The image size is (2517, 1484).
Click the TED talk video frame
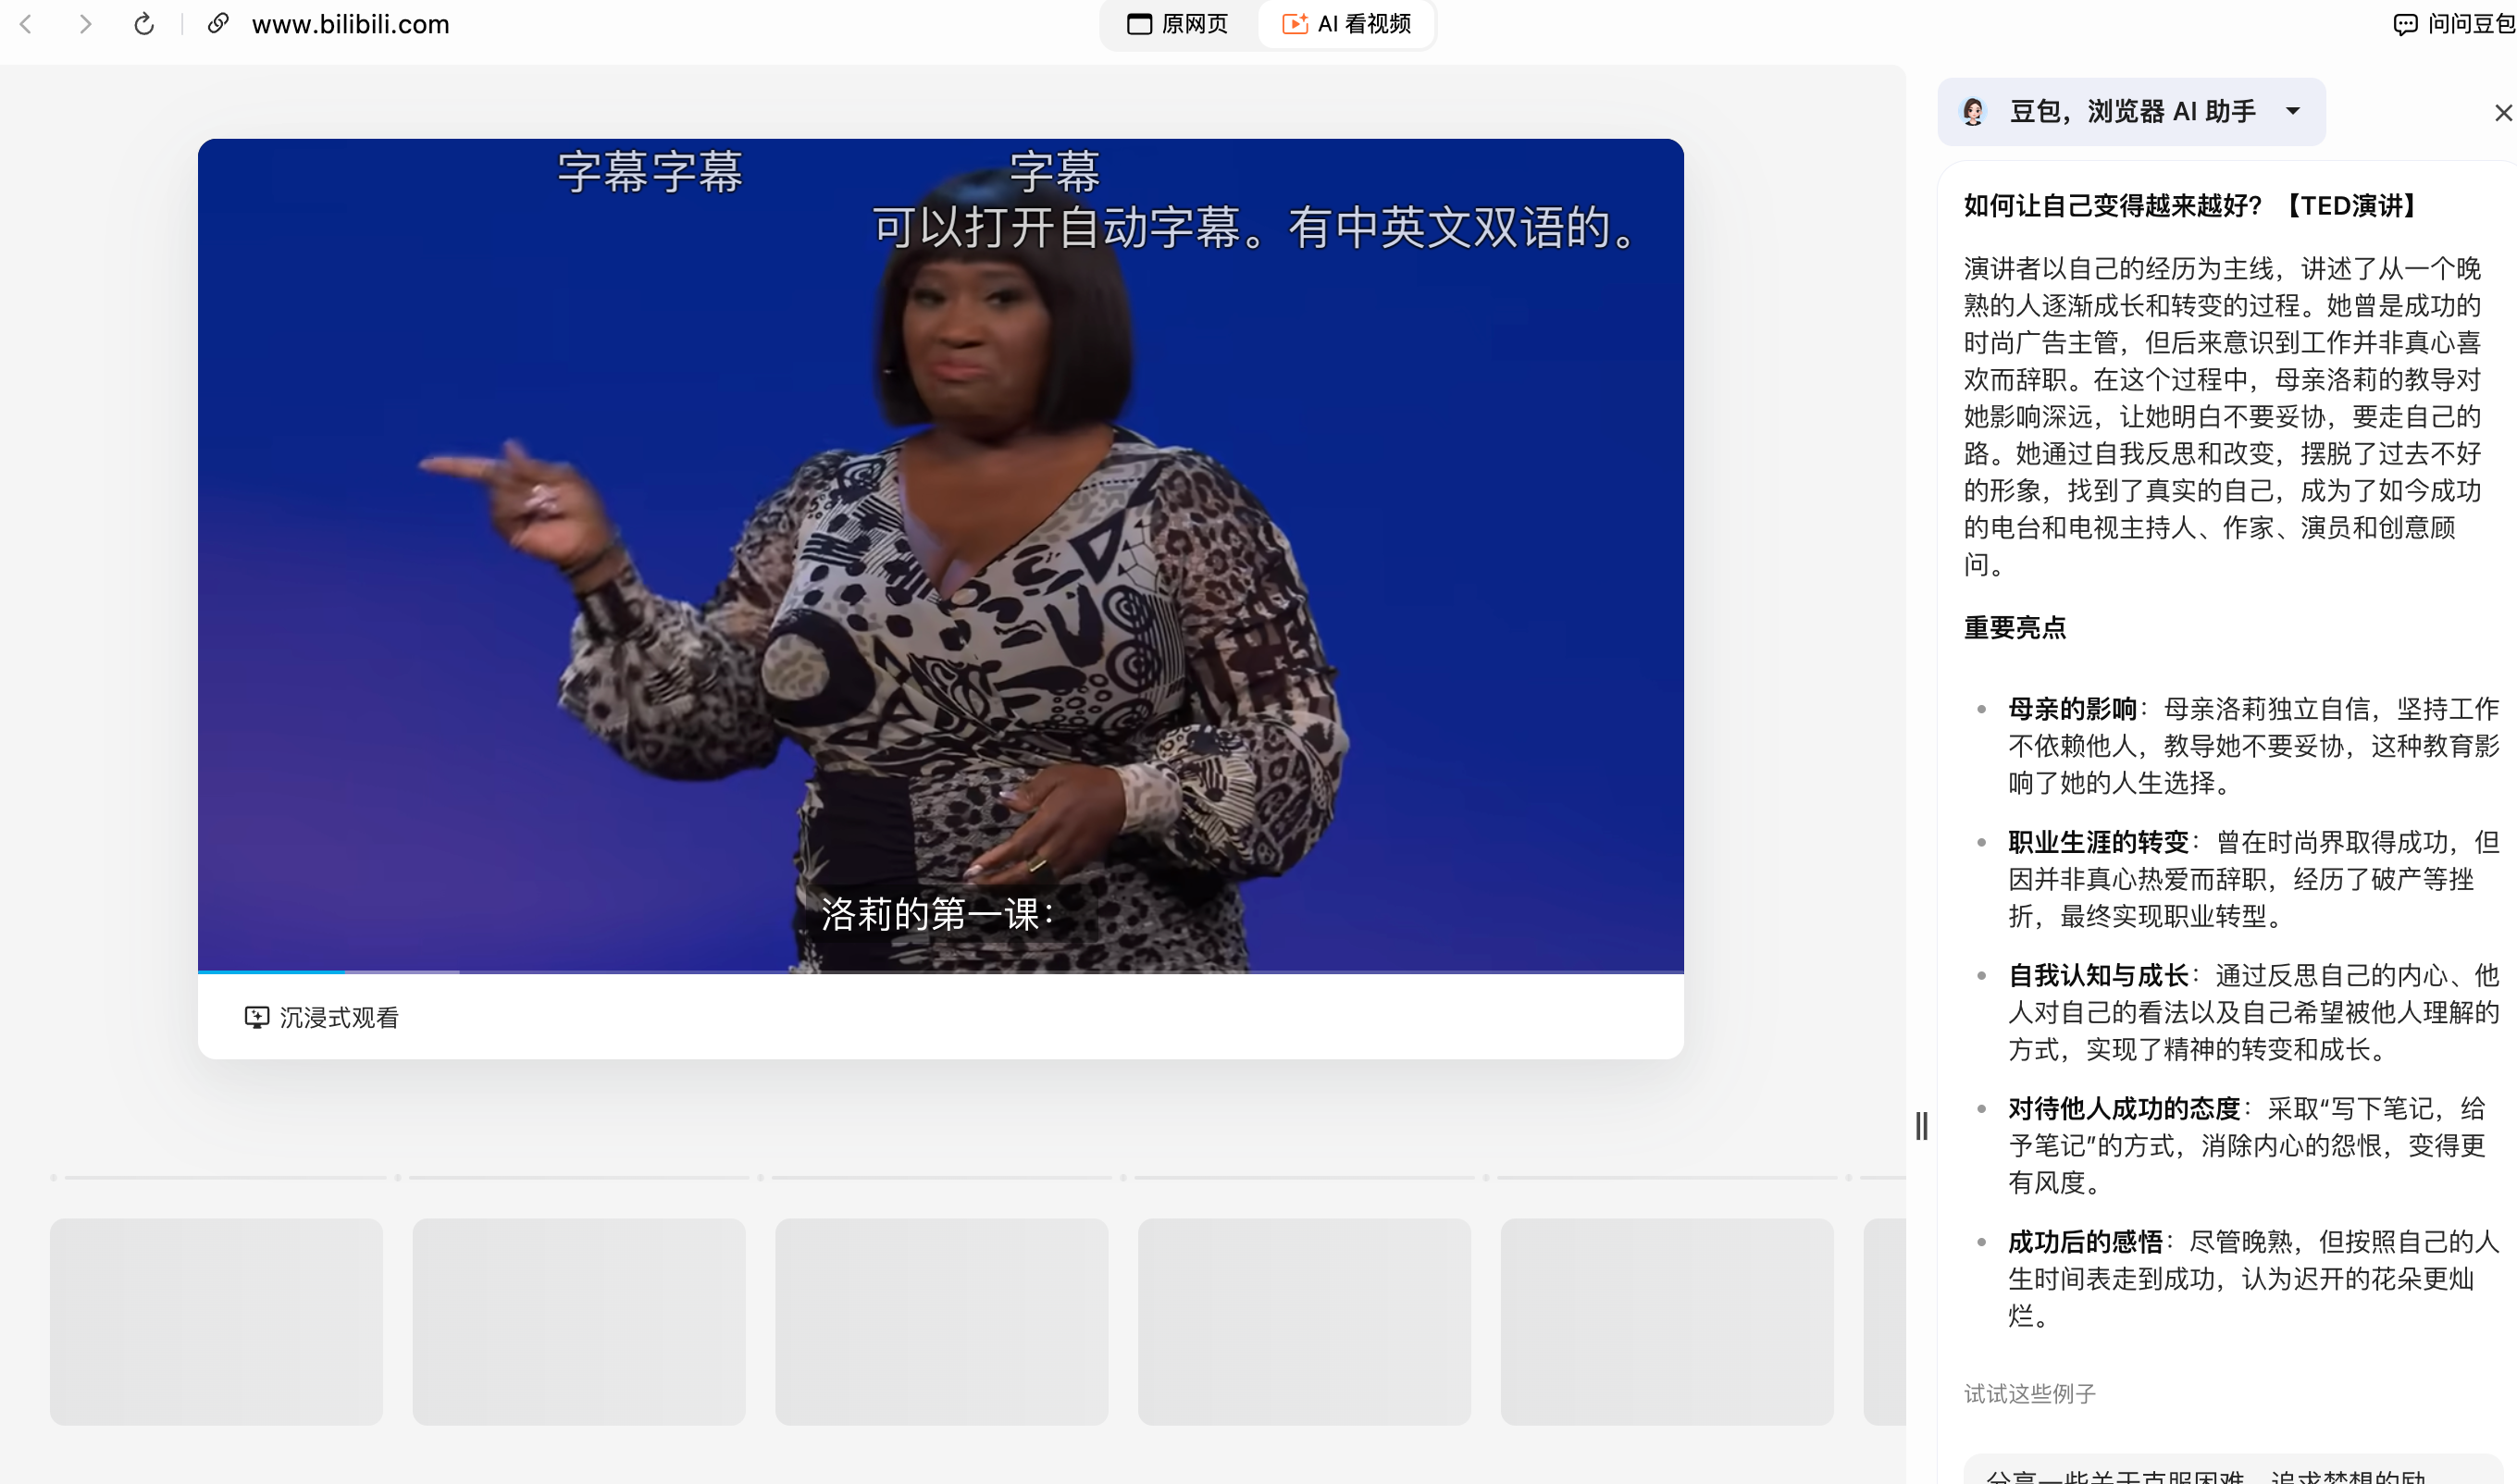[940, 555]
